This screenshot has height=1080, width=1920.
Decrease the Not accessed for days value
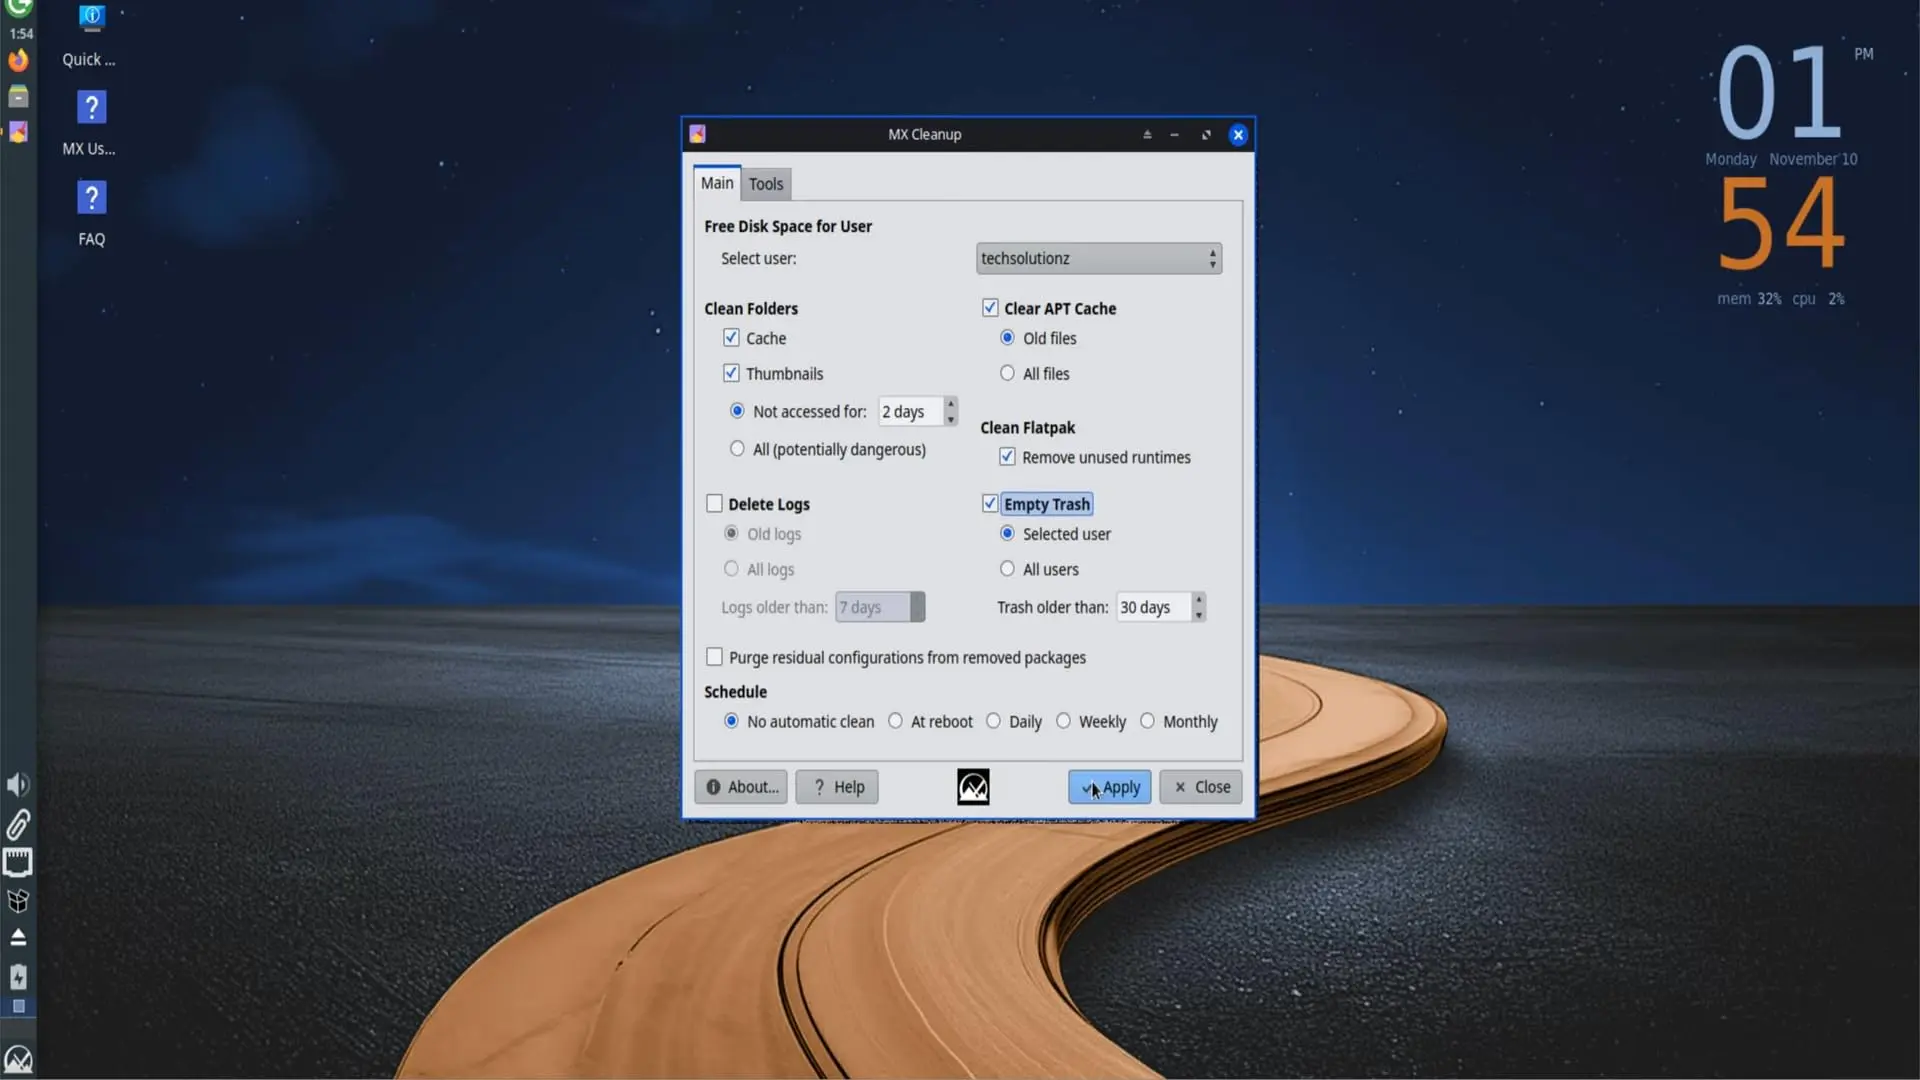950,419
